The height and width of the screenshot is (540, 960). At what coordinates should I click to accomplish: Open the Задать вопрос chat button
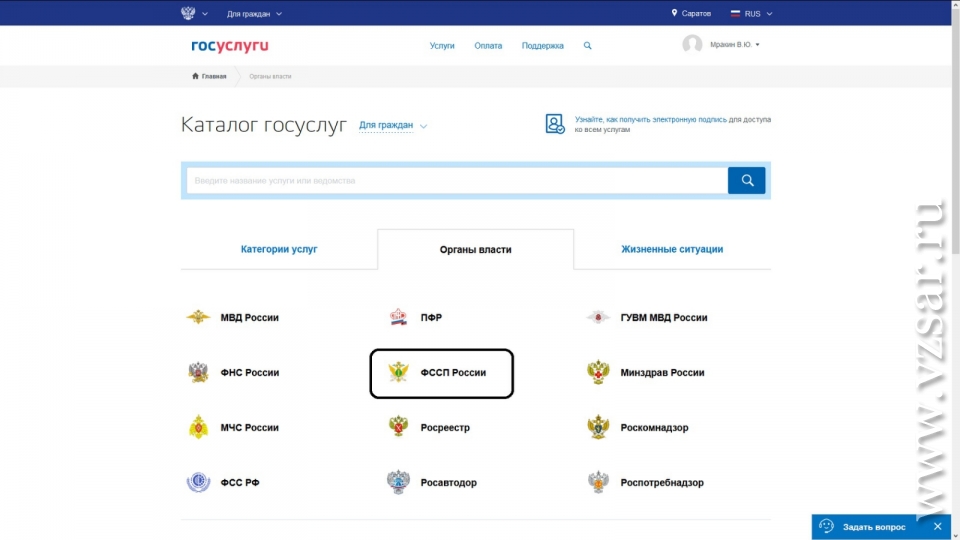[874, 527]
